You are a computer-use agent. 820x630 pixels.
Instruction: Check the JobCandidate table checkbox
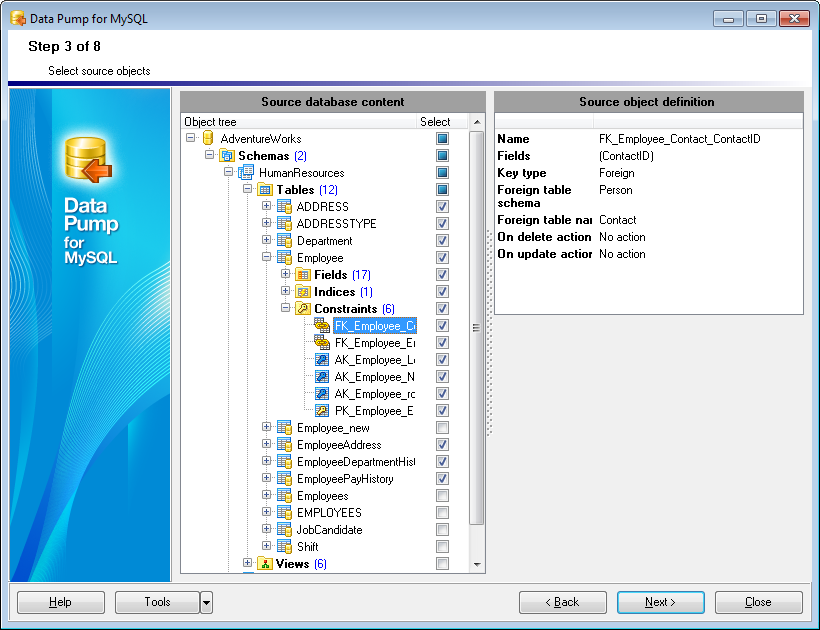(442, 530)
